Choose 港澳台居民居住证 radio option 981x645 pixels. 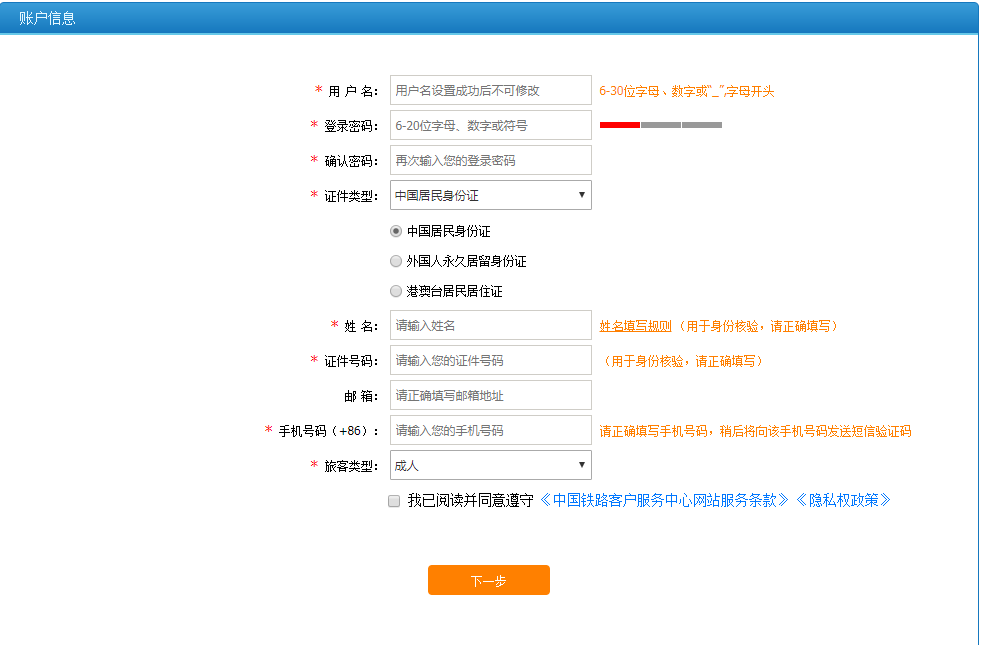tap(396, 291)
